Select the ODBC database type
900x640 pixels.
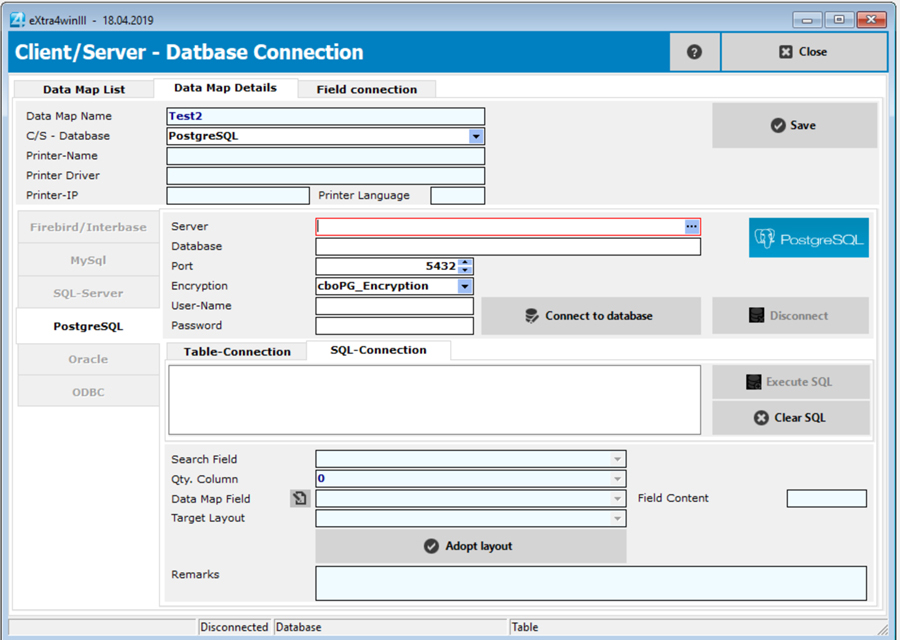[87, 391]
